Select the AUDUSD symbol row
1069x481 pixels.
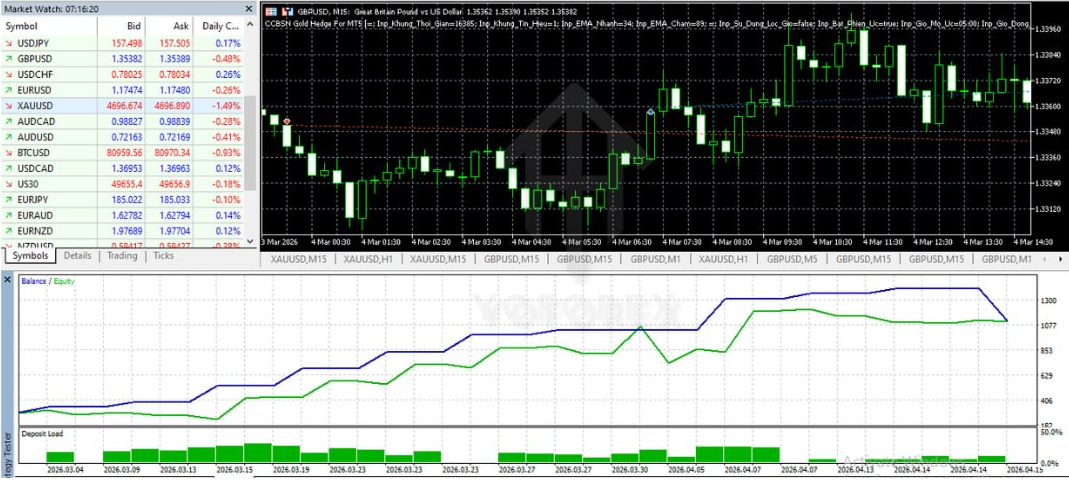tap(123, 137)
